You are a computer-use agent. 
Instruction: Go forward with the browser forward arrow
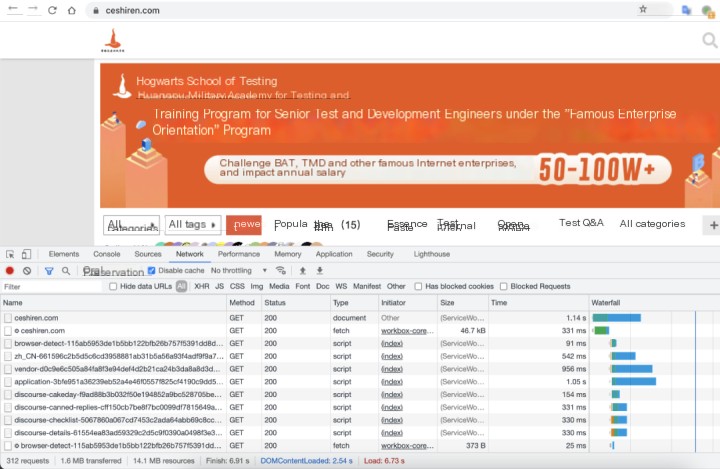click(x=33, y=10)
